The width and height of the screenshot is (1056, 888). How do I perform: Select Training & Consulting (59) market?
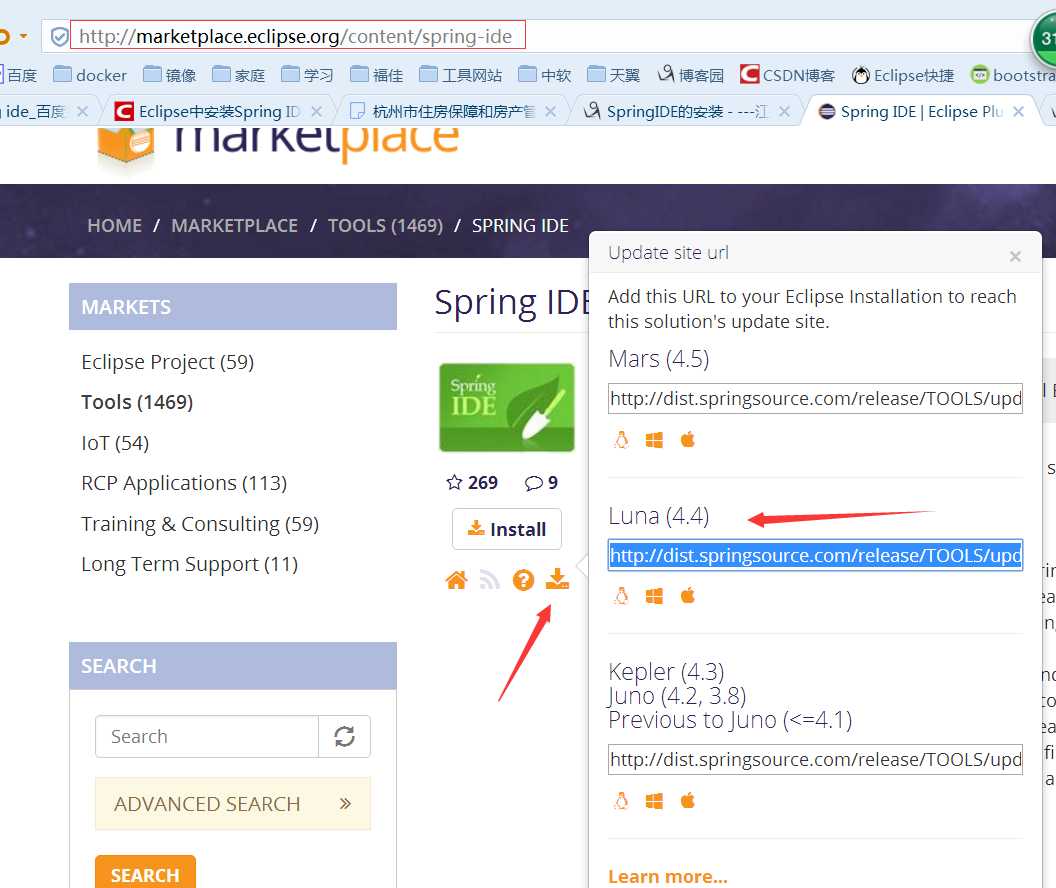200,524
